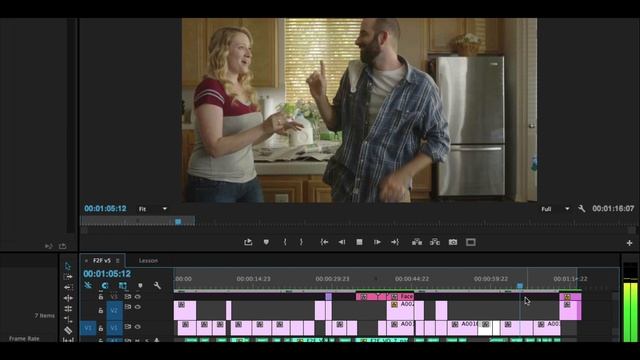640x360 pixels.
Task: Select the Track Select Forward tool
Action: tap(68, 277)
